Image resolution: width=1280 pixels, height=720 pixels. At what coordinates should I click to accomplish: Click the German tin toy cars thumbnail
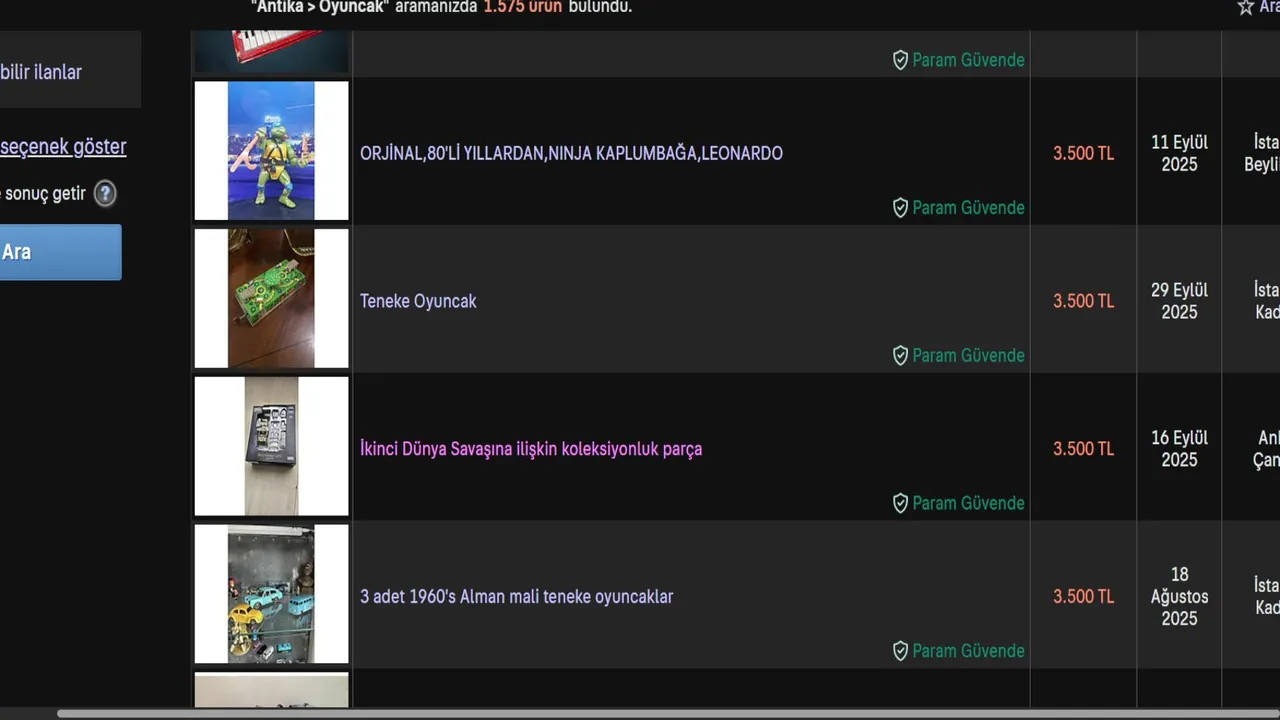point(271,594)
